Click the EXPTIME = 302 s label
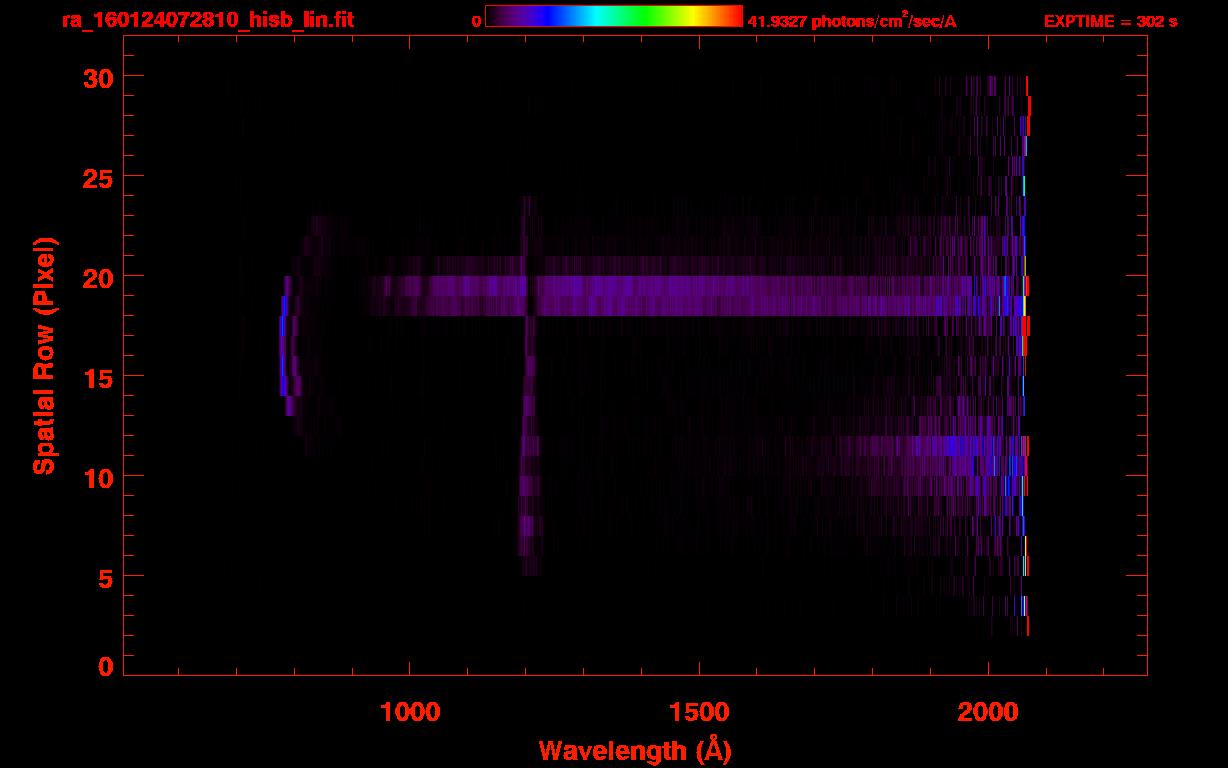1228x768 pixels. 1110,21
